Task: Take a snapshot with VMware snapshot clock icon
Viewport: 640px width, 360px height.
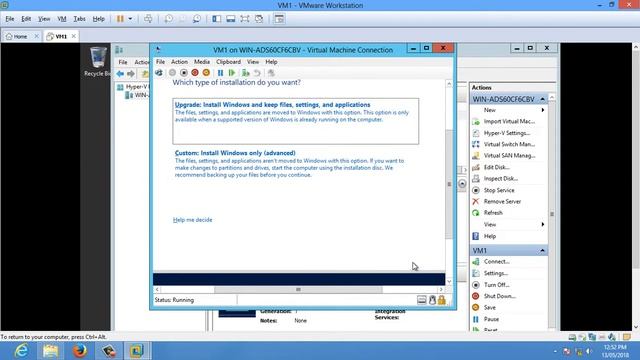Action: (x=169, y=19)
